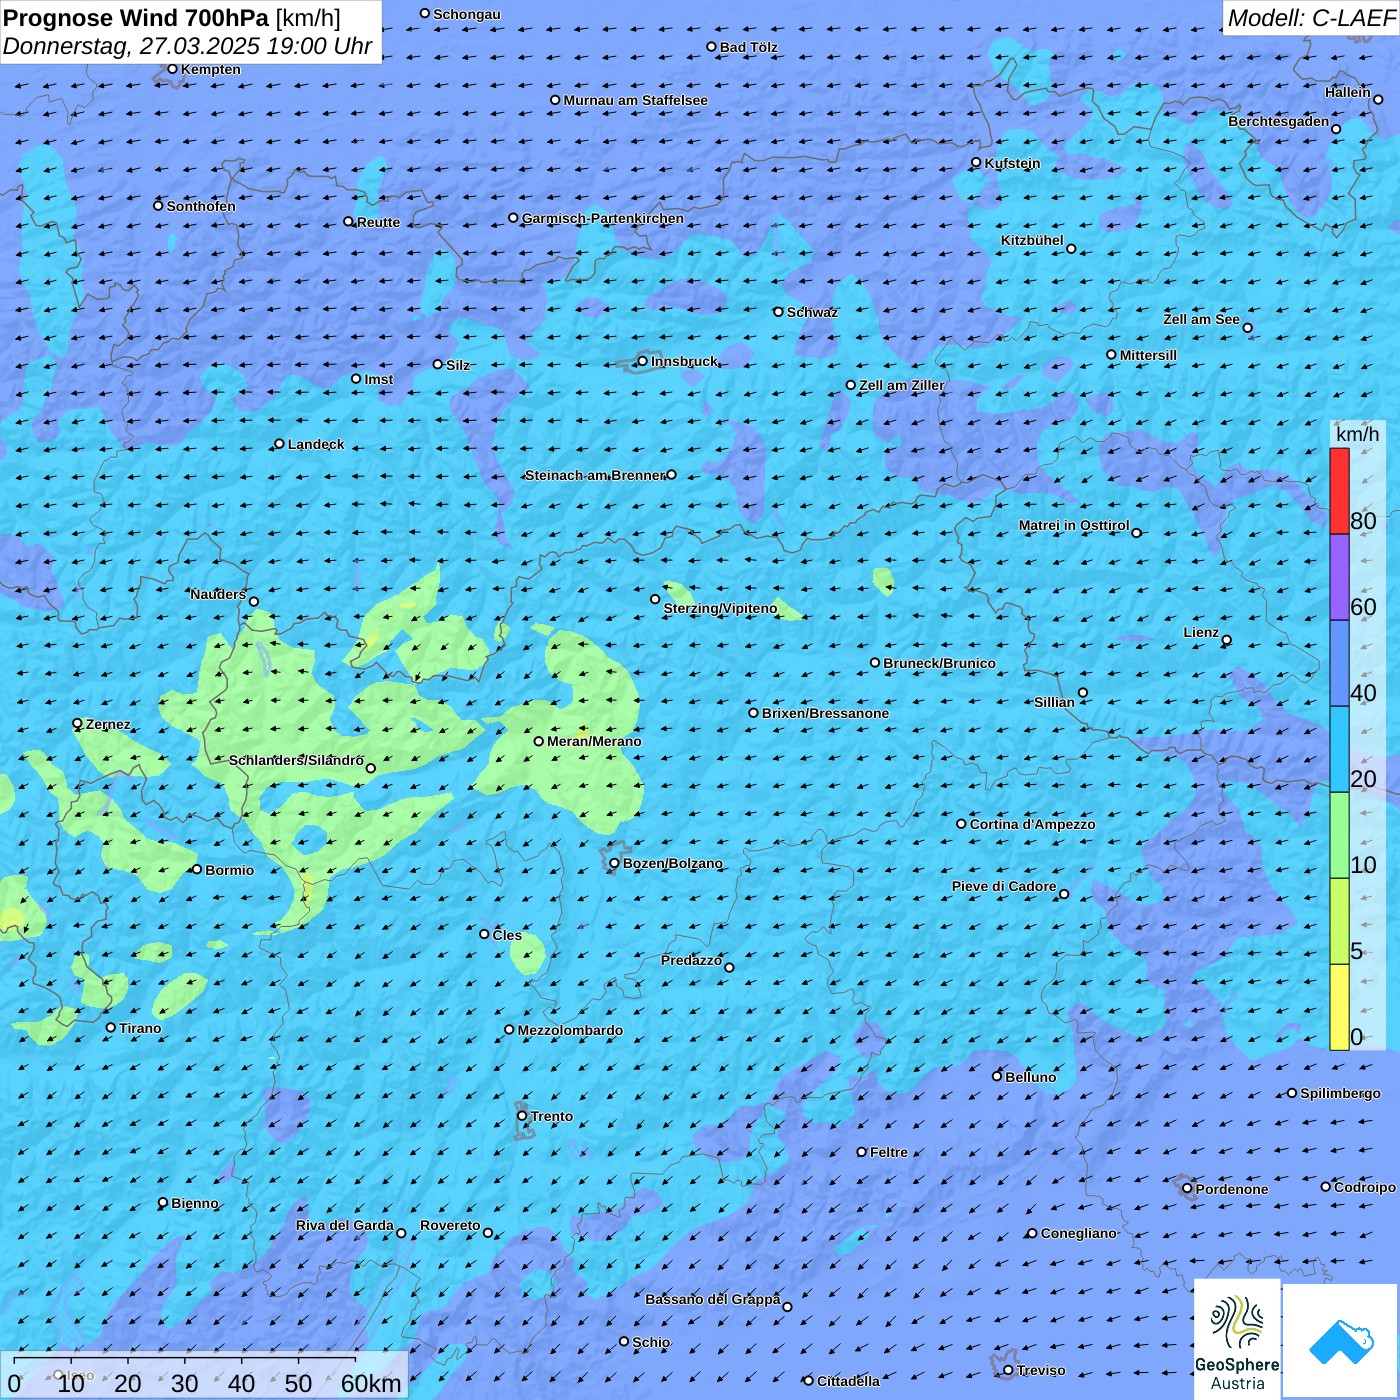Click the 'Pieve di Cadore' label

click(1004, 886)
